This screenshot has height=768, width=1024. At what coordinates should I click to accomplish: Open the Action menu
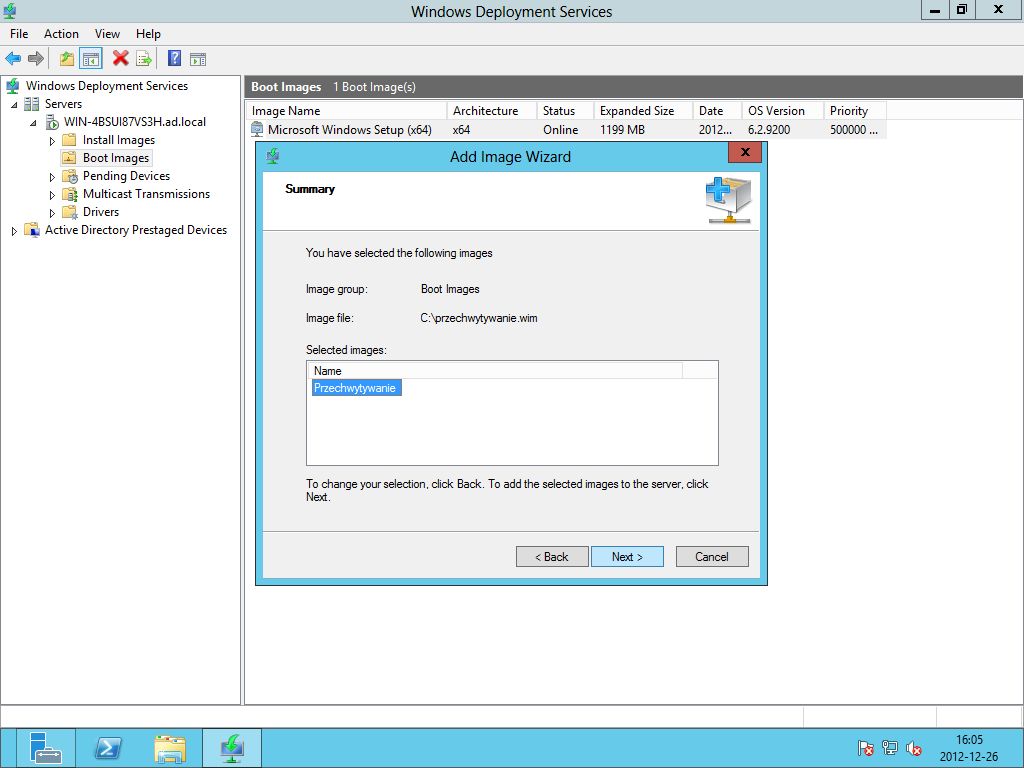(61, 34)
